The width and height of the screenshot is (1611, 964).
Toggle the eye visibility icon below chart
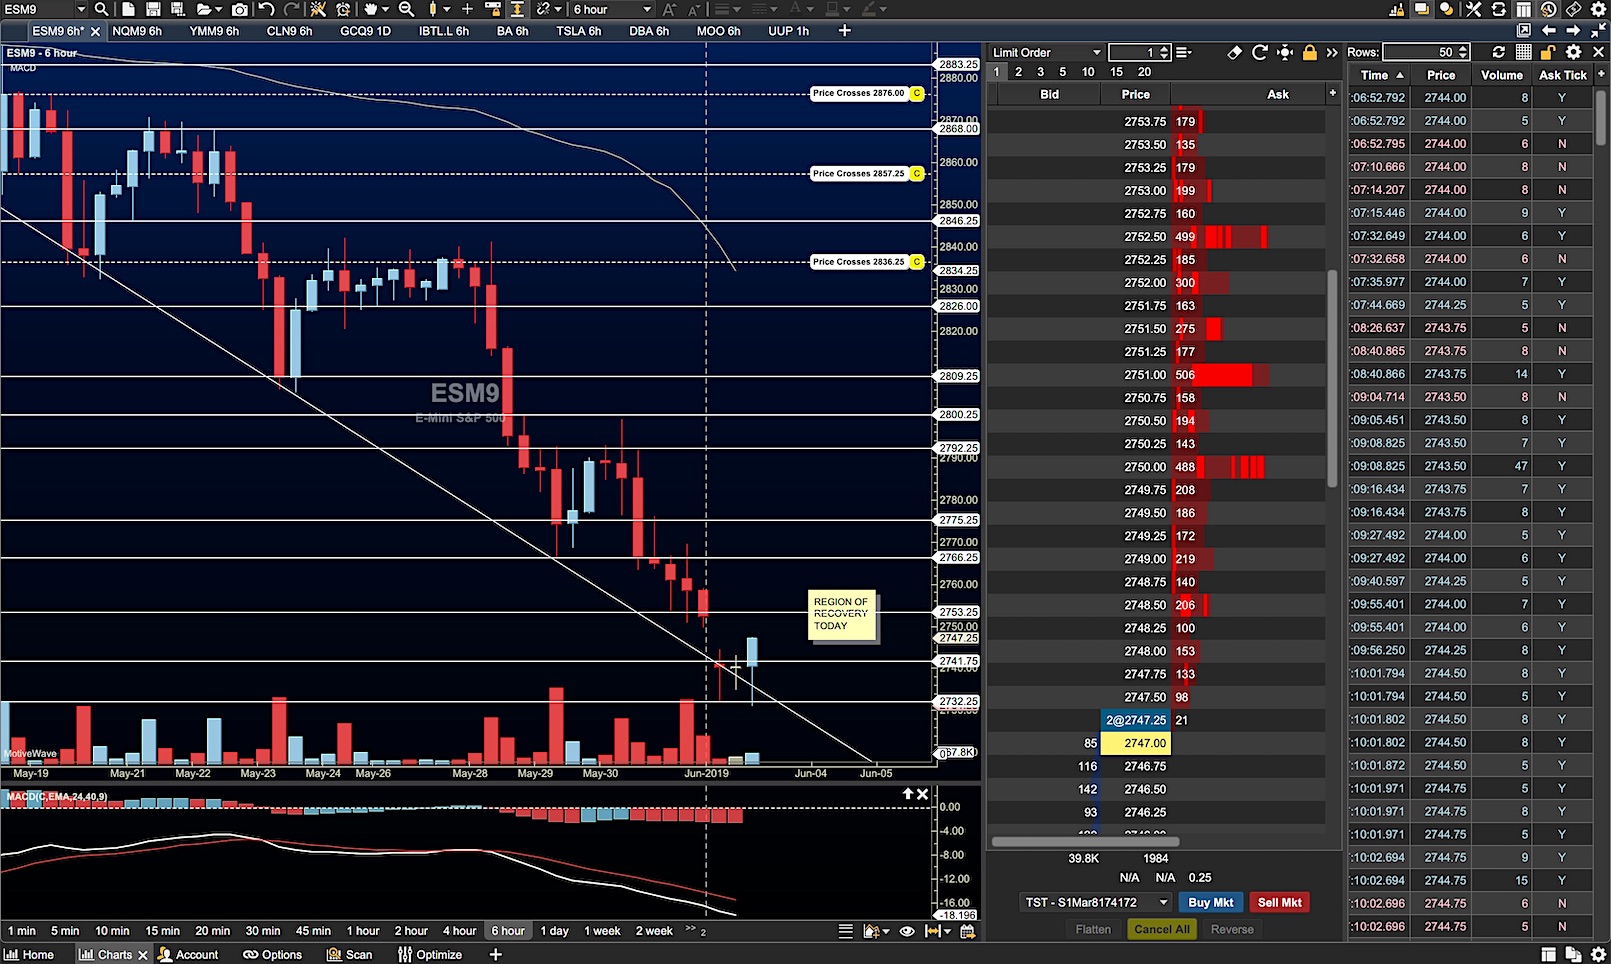(907, 931)
